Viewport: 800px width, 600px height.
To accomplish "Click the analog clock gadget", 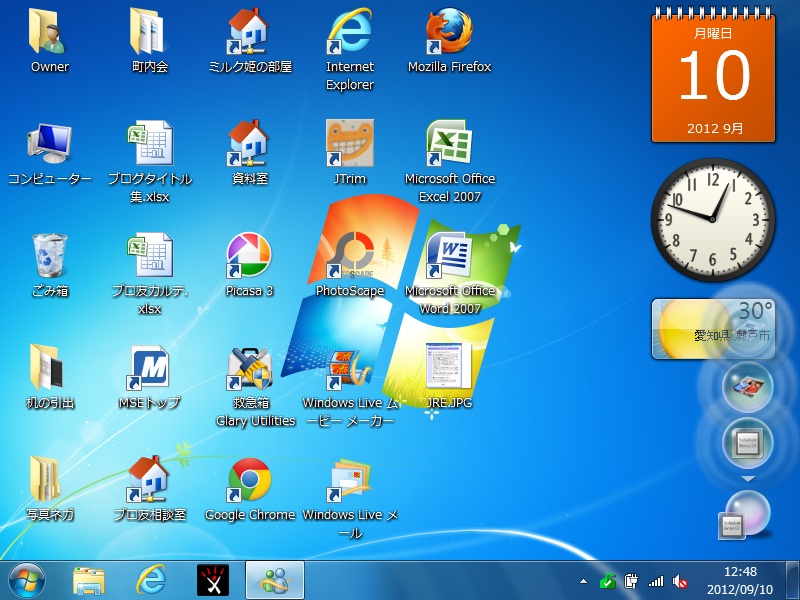I will pos(713,219).
